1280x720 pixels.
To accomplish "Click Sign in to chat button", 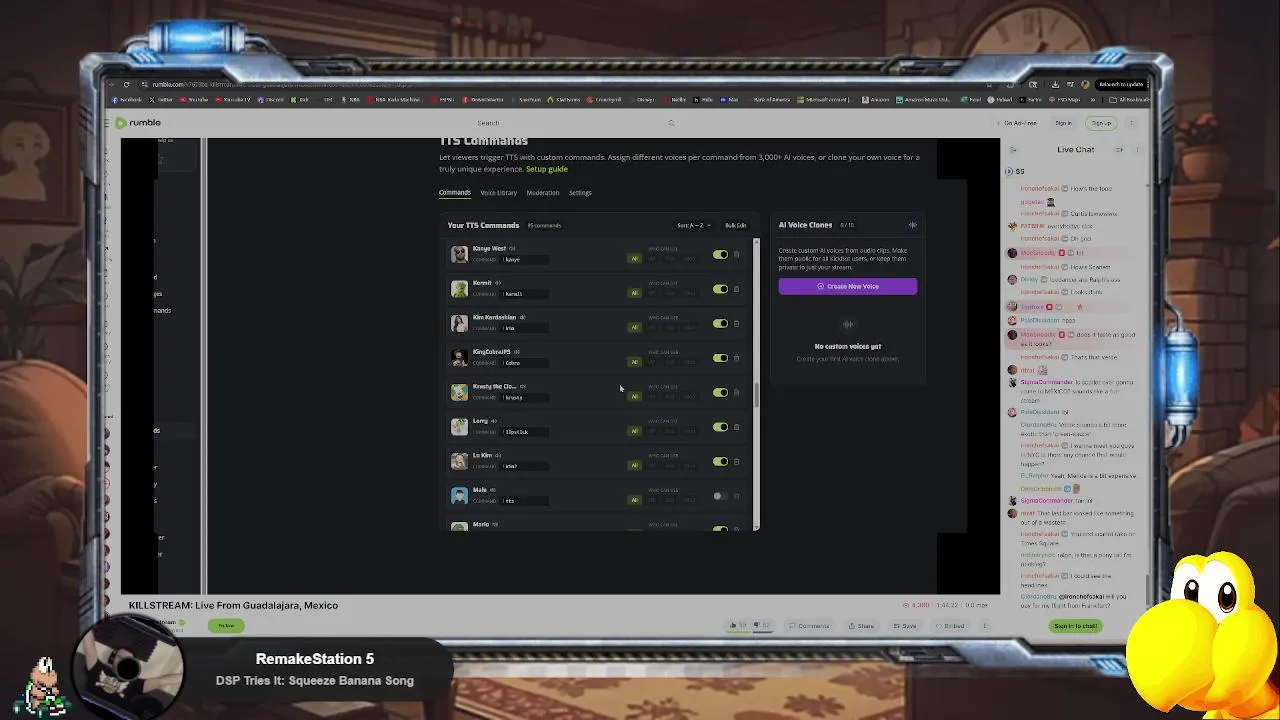I will [x=1076, y=626].
